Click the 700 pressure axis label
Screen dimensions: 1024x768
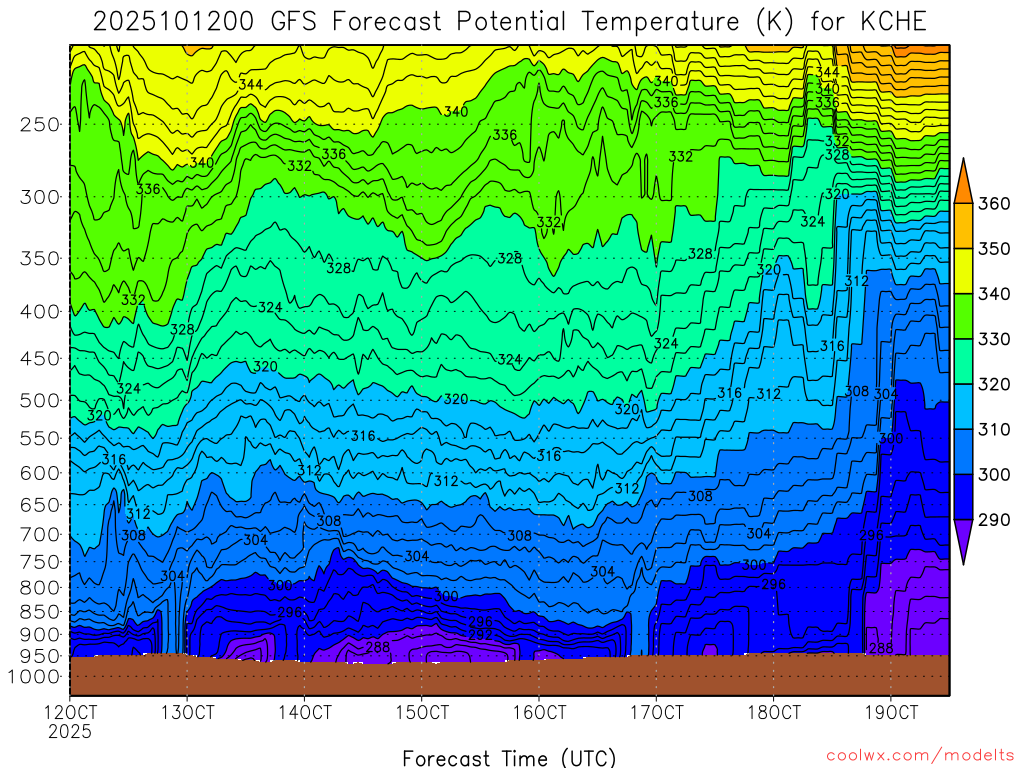pos(40,534)
